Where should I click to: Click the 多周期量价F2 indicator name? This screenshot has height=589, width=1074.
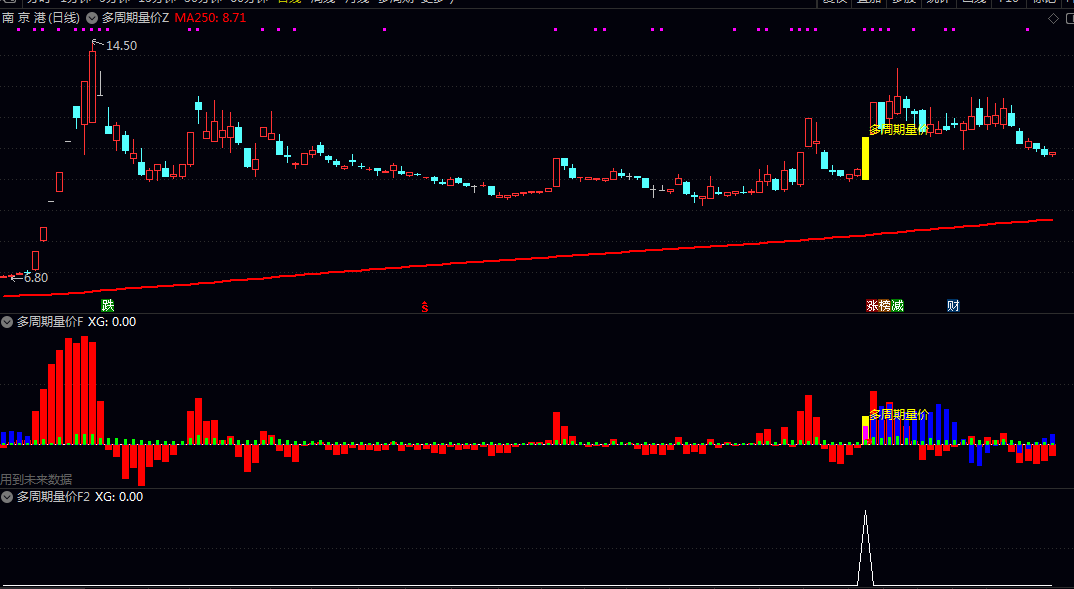[53, 497]
